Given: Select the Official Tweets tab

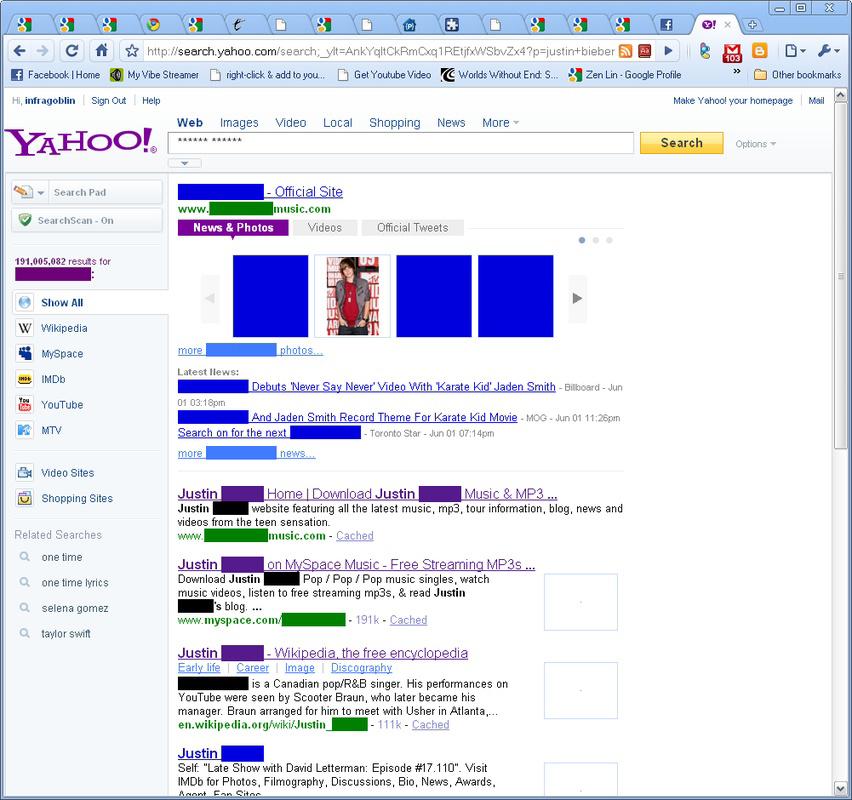Looking at the screenshot, I should pyautogui.click(x=412, y=228).
